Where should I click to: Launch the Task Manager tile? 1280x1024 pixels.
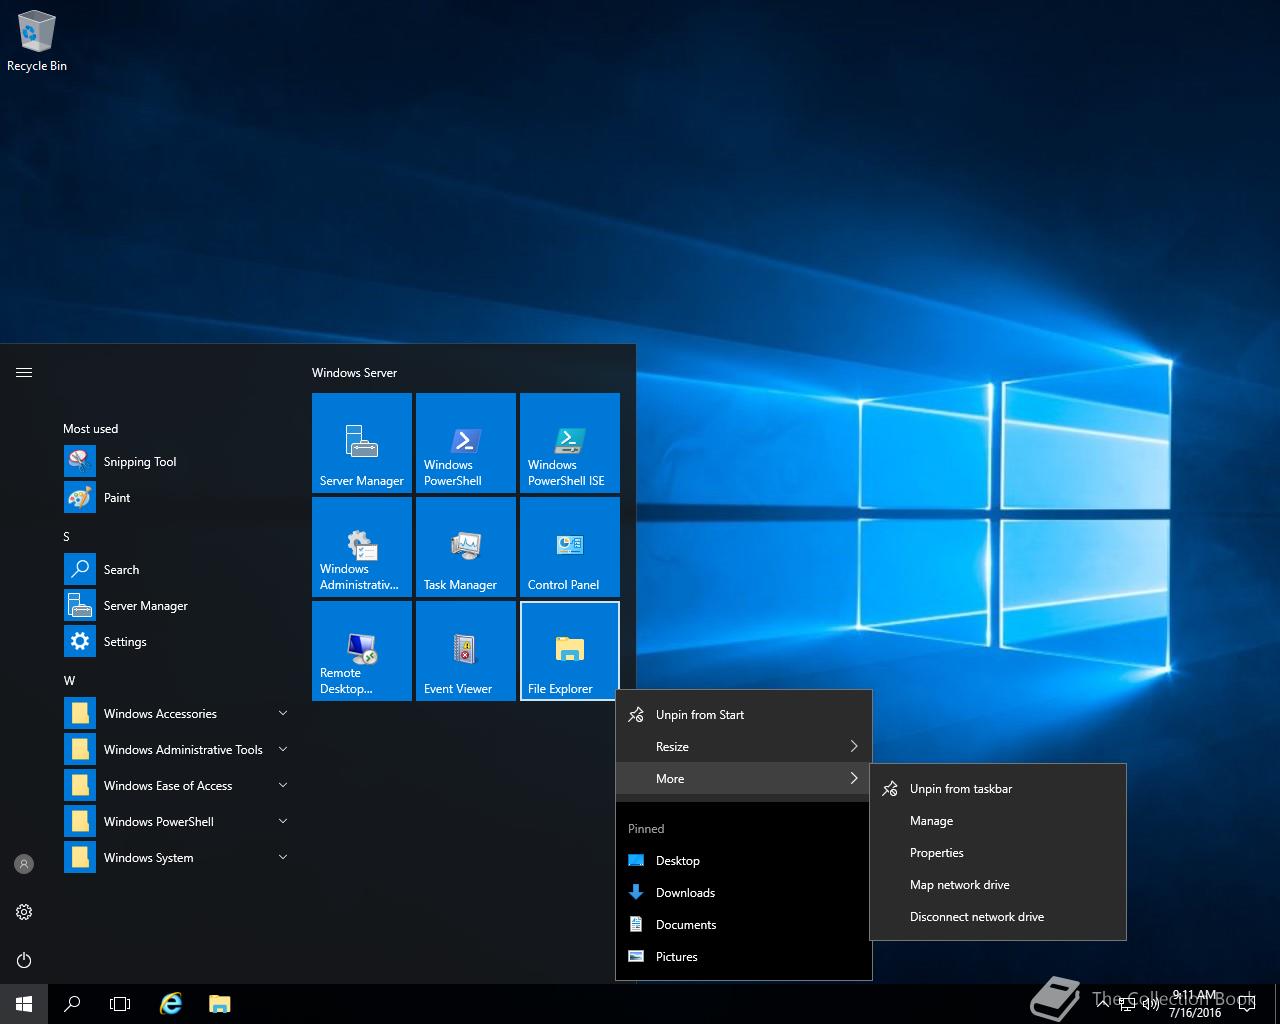466,547
